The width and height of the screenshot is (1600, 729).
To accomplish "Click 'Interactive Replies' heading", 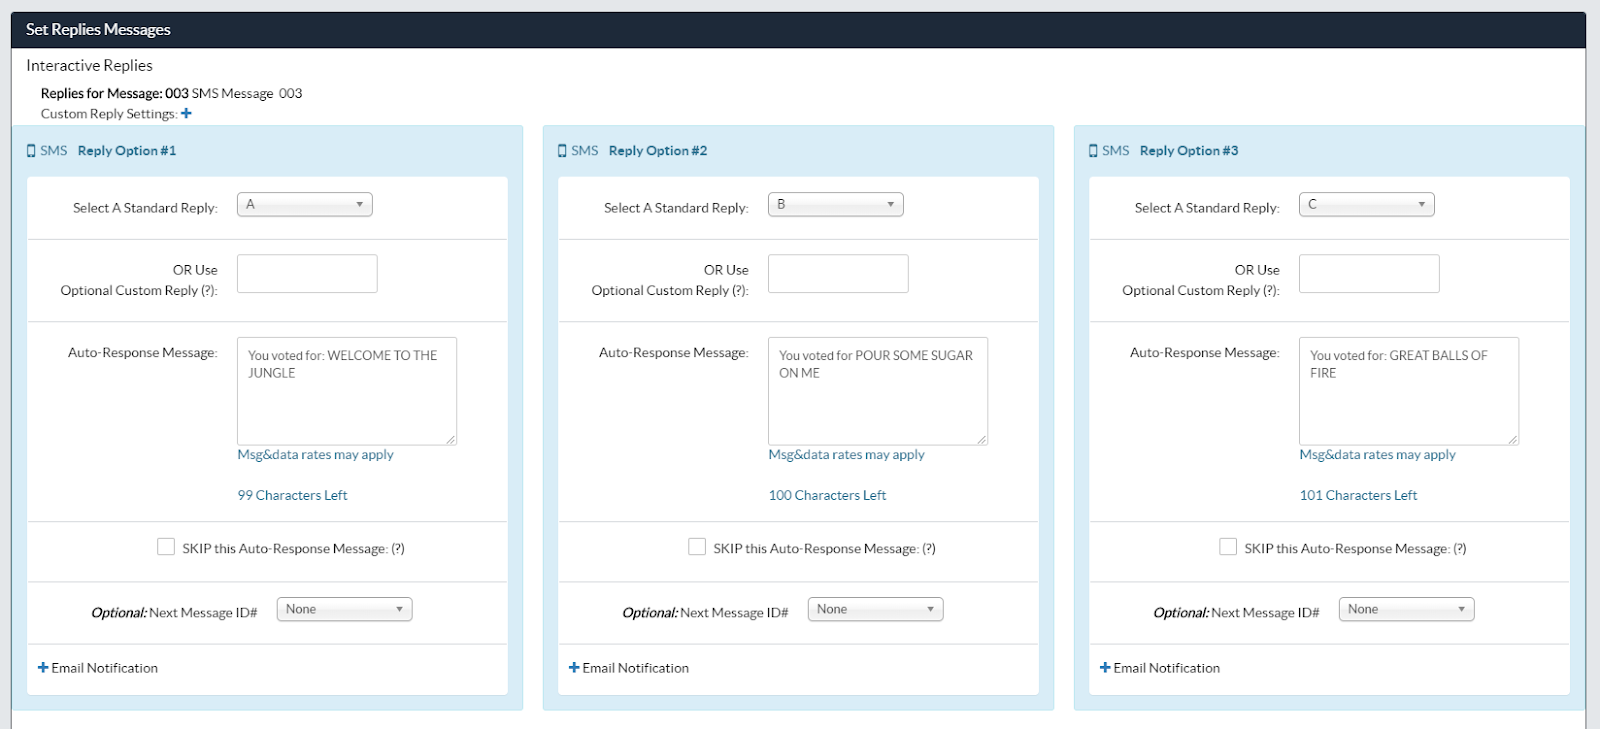I will tap(90, 65).
